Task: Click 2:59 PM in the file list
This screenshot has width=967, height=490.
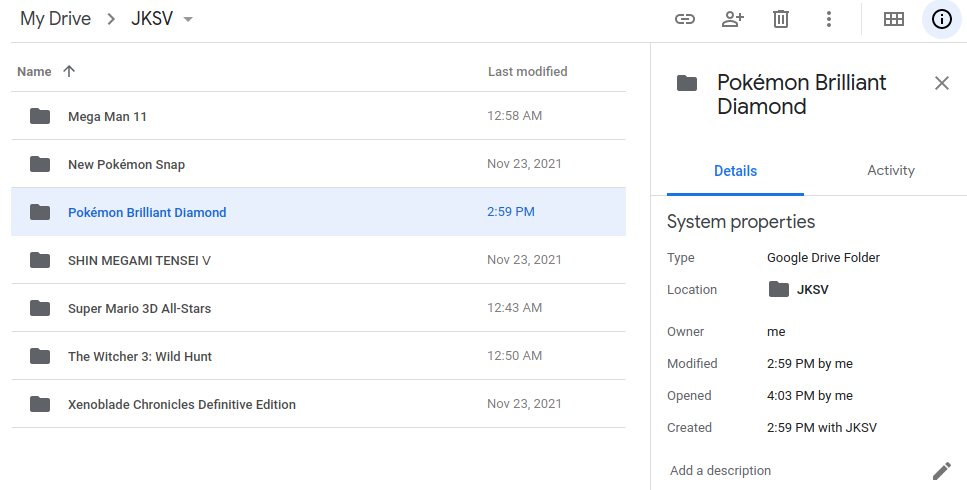Action: (511, 212)
